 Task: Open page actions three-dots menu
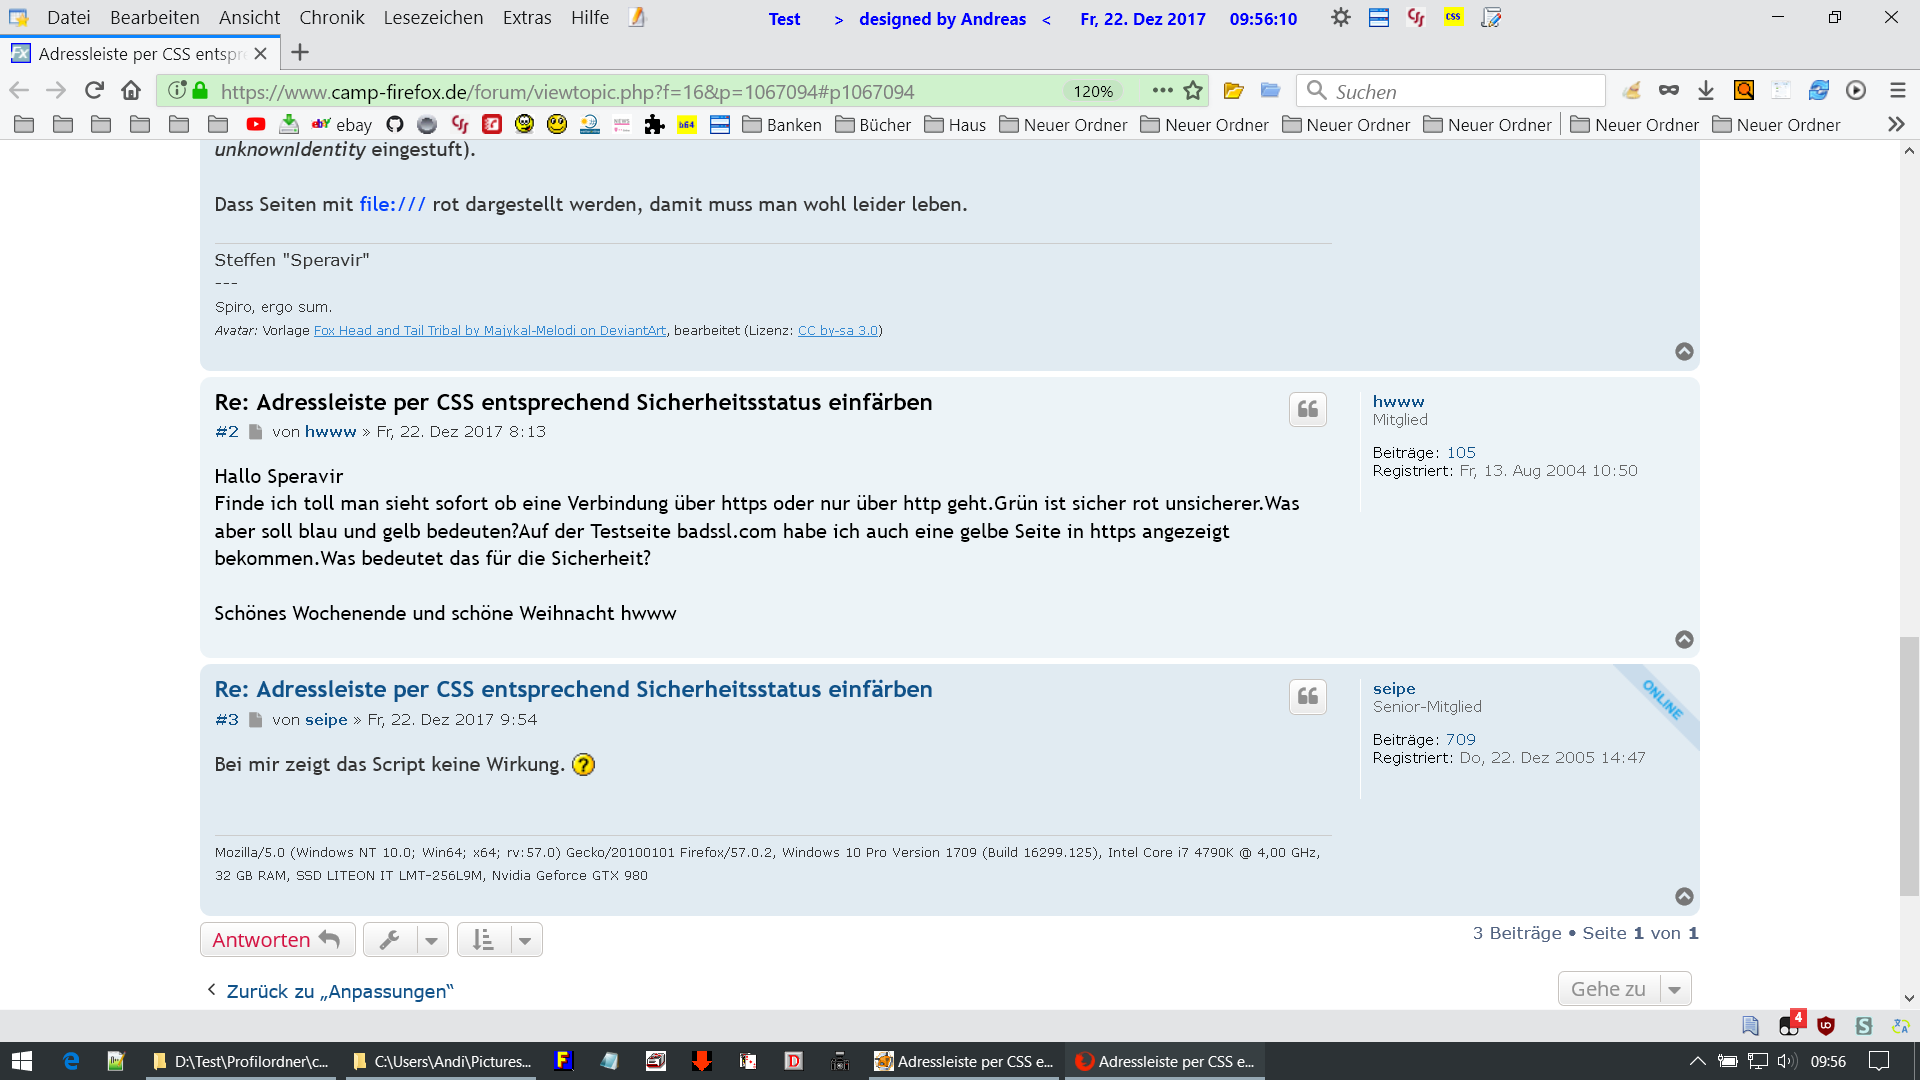click(1162, 91)
